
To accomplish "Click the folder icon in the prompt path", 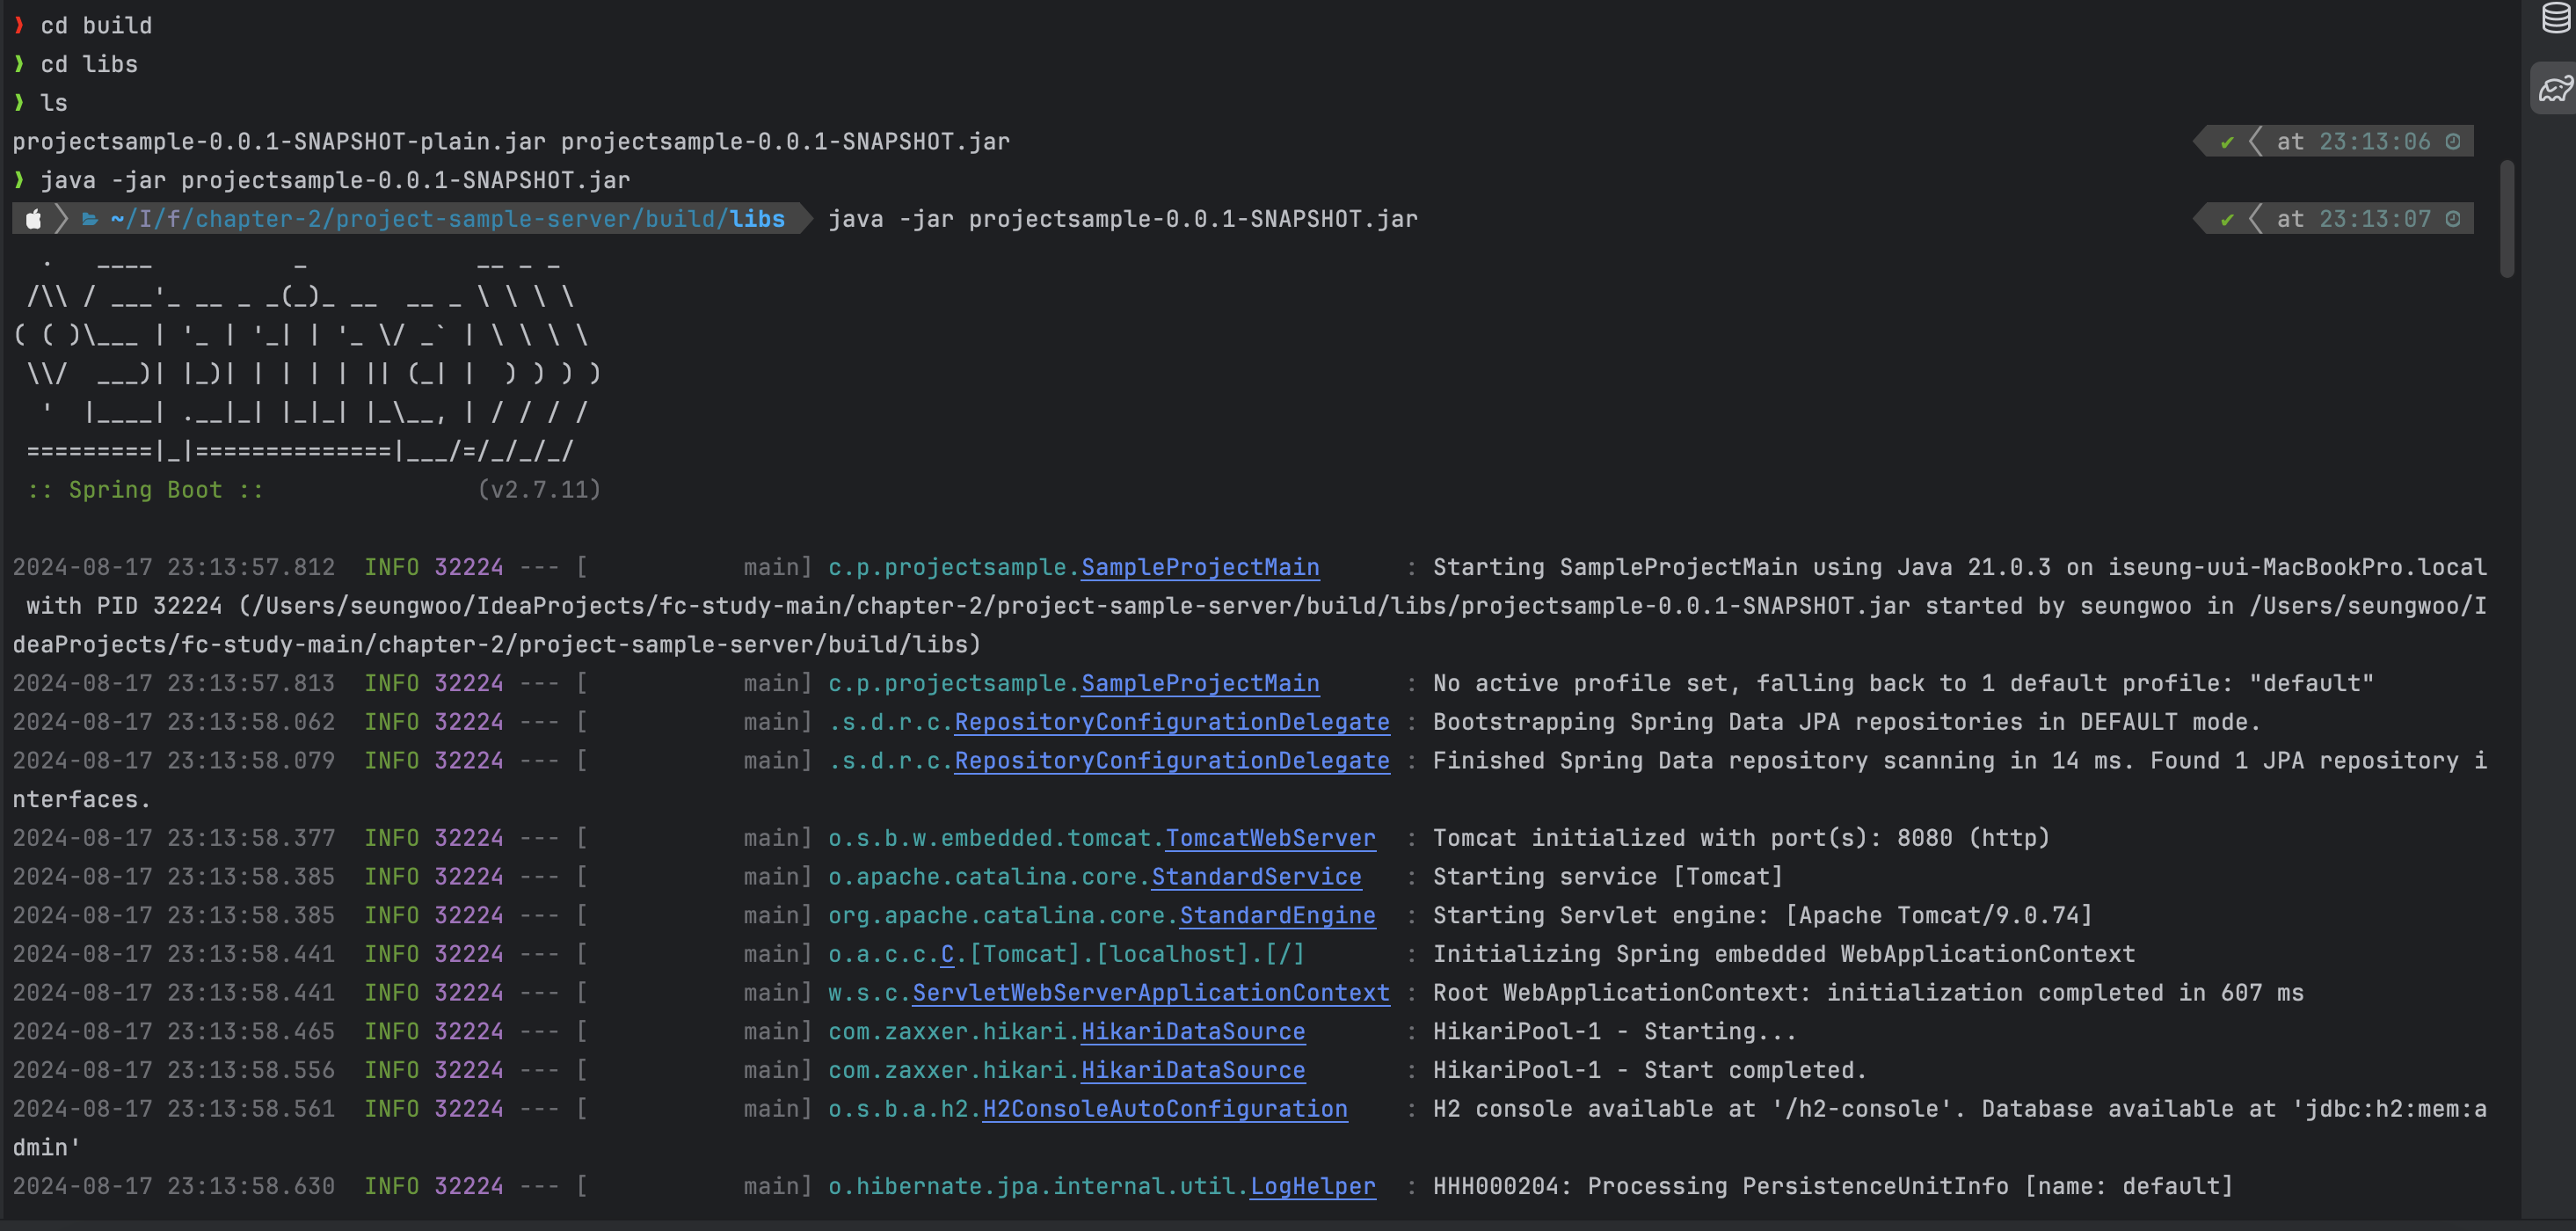I will [x=90, y=219].
